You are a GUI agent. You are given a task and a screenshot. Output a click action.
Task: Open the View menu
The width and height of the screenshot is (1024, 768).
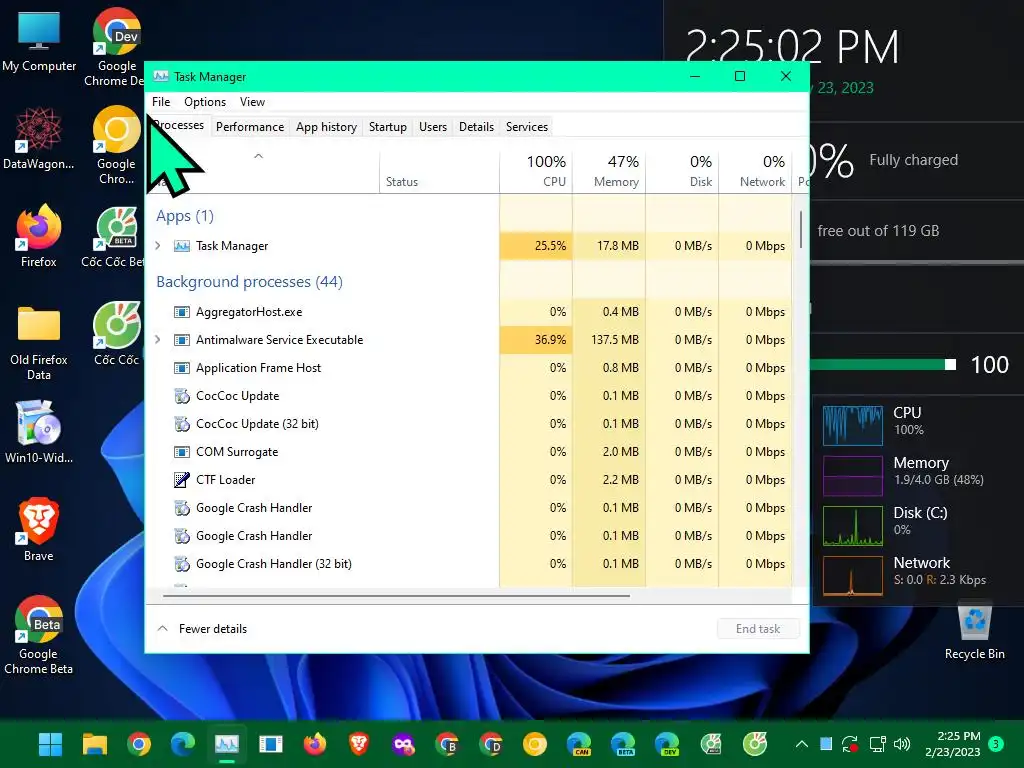(x=252, y=102)
